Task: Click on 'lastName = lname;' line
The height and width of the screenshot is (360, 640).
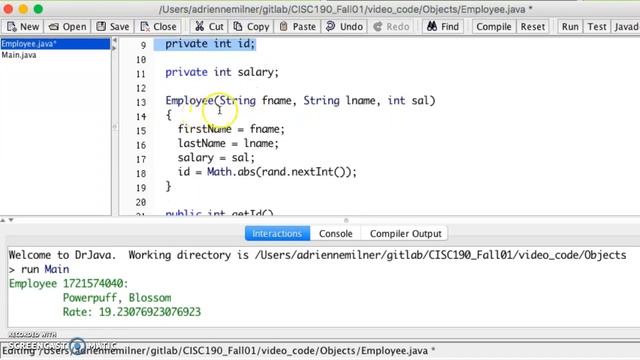Action: point(228,144)
